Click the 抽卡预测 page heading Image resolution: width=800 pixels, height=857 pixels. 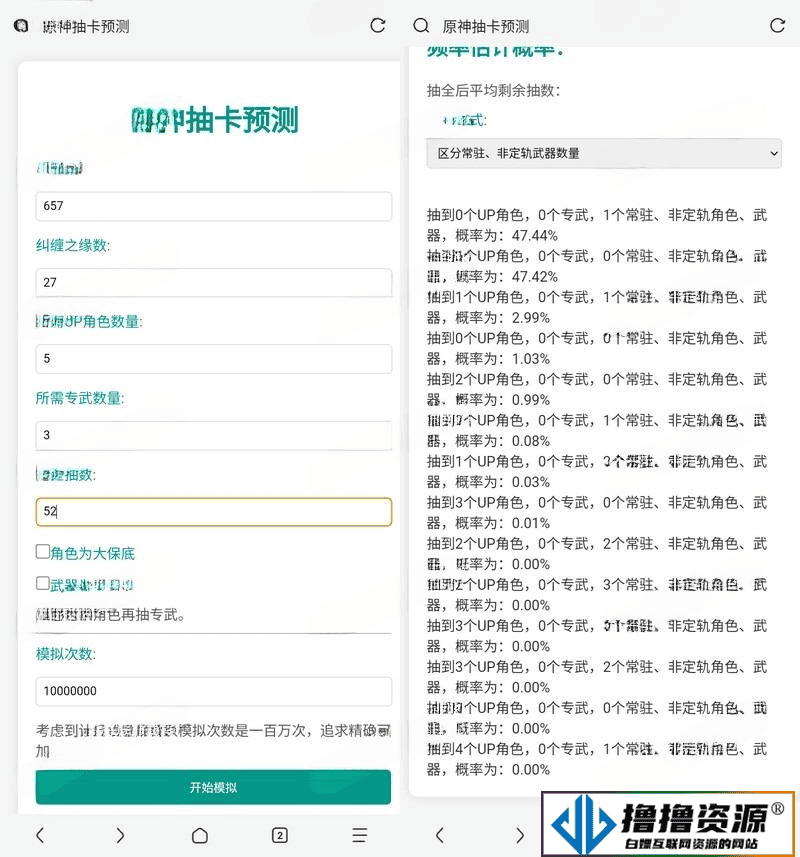click(x=215, y=120)
